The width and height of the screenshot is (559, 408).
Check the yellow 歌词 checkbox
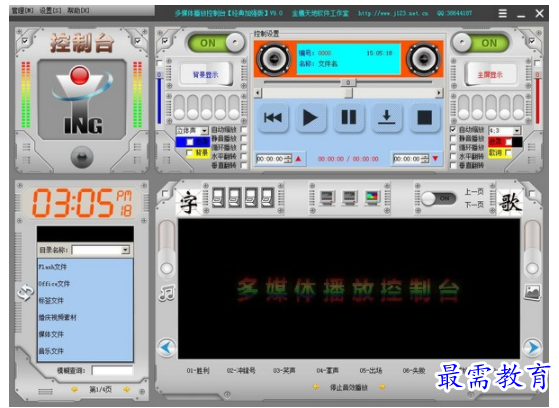(x=508, y=153)
